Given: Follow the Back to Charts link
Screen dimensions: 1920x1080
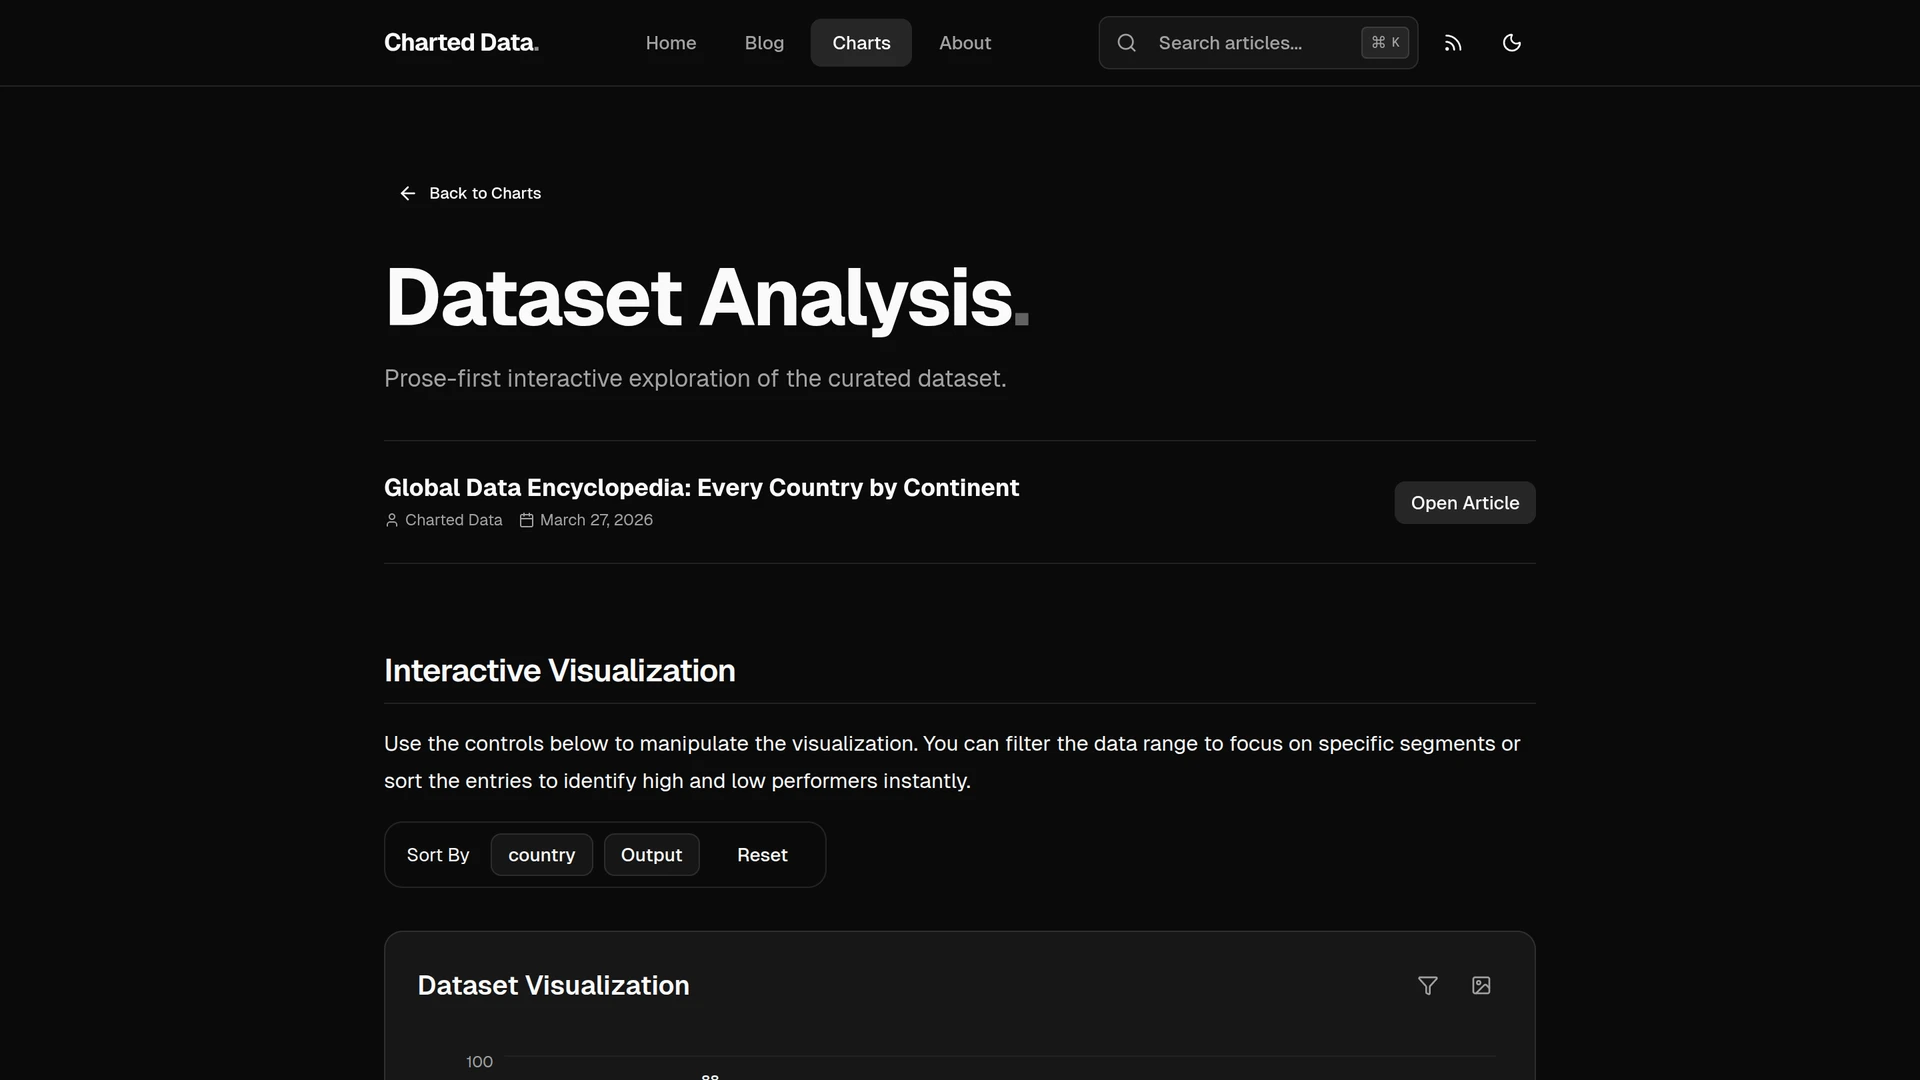Looking at the screenshot, I should point(471,193).
